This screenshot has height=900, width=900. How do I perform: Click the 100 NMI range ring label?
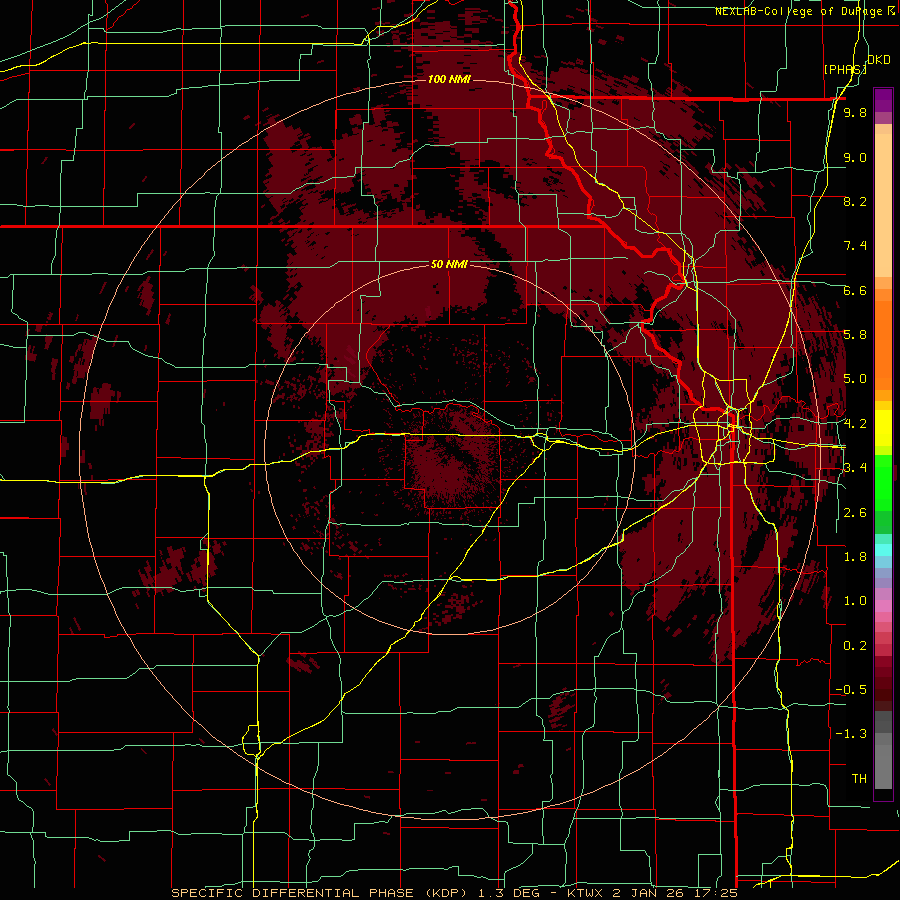(x=449, y=79)
